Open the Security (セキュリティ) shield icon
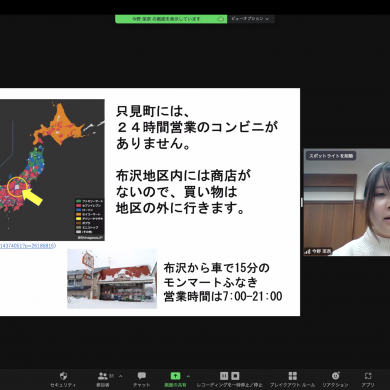This screenshot has width=390, height=390. pyautogui.click(x=63, y=376)
